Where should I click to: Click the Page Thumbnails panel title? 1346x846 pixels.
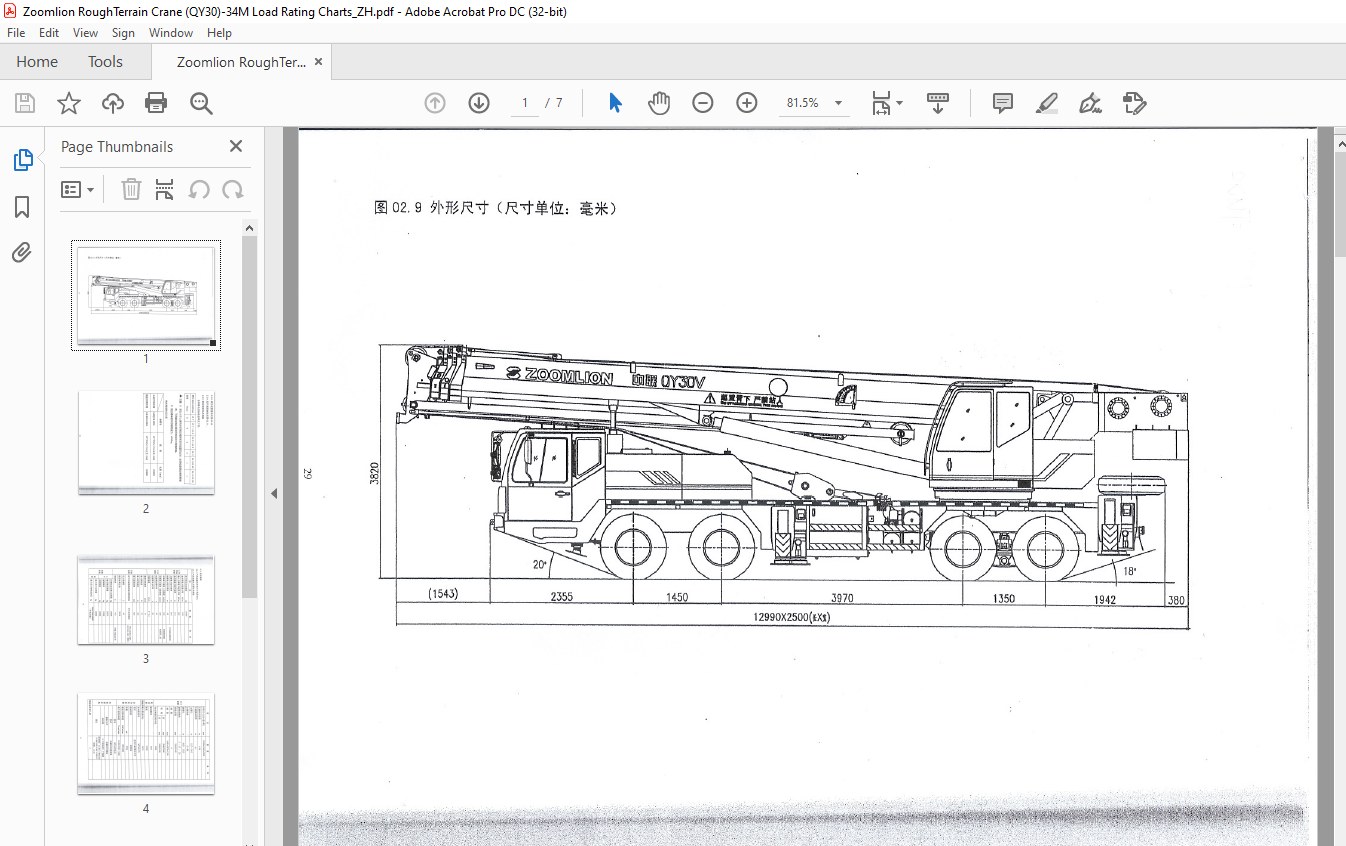(x=117, y=146)
